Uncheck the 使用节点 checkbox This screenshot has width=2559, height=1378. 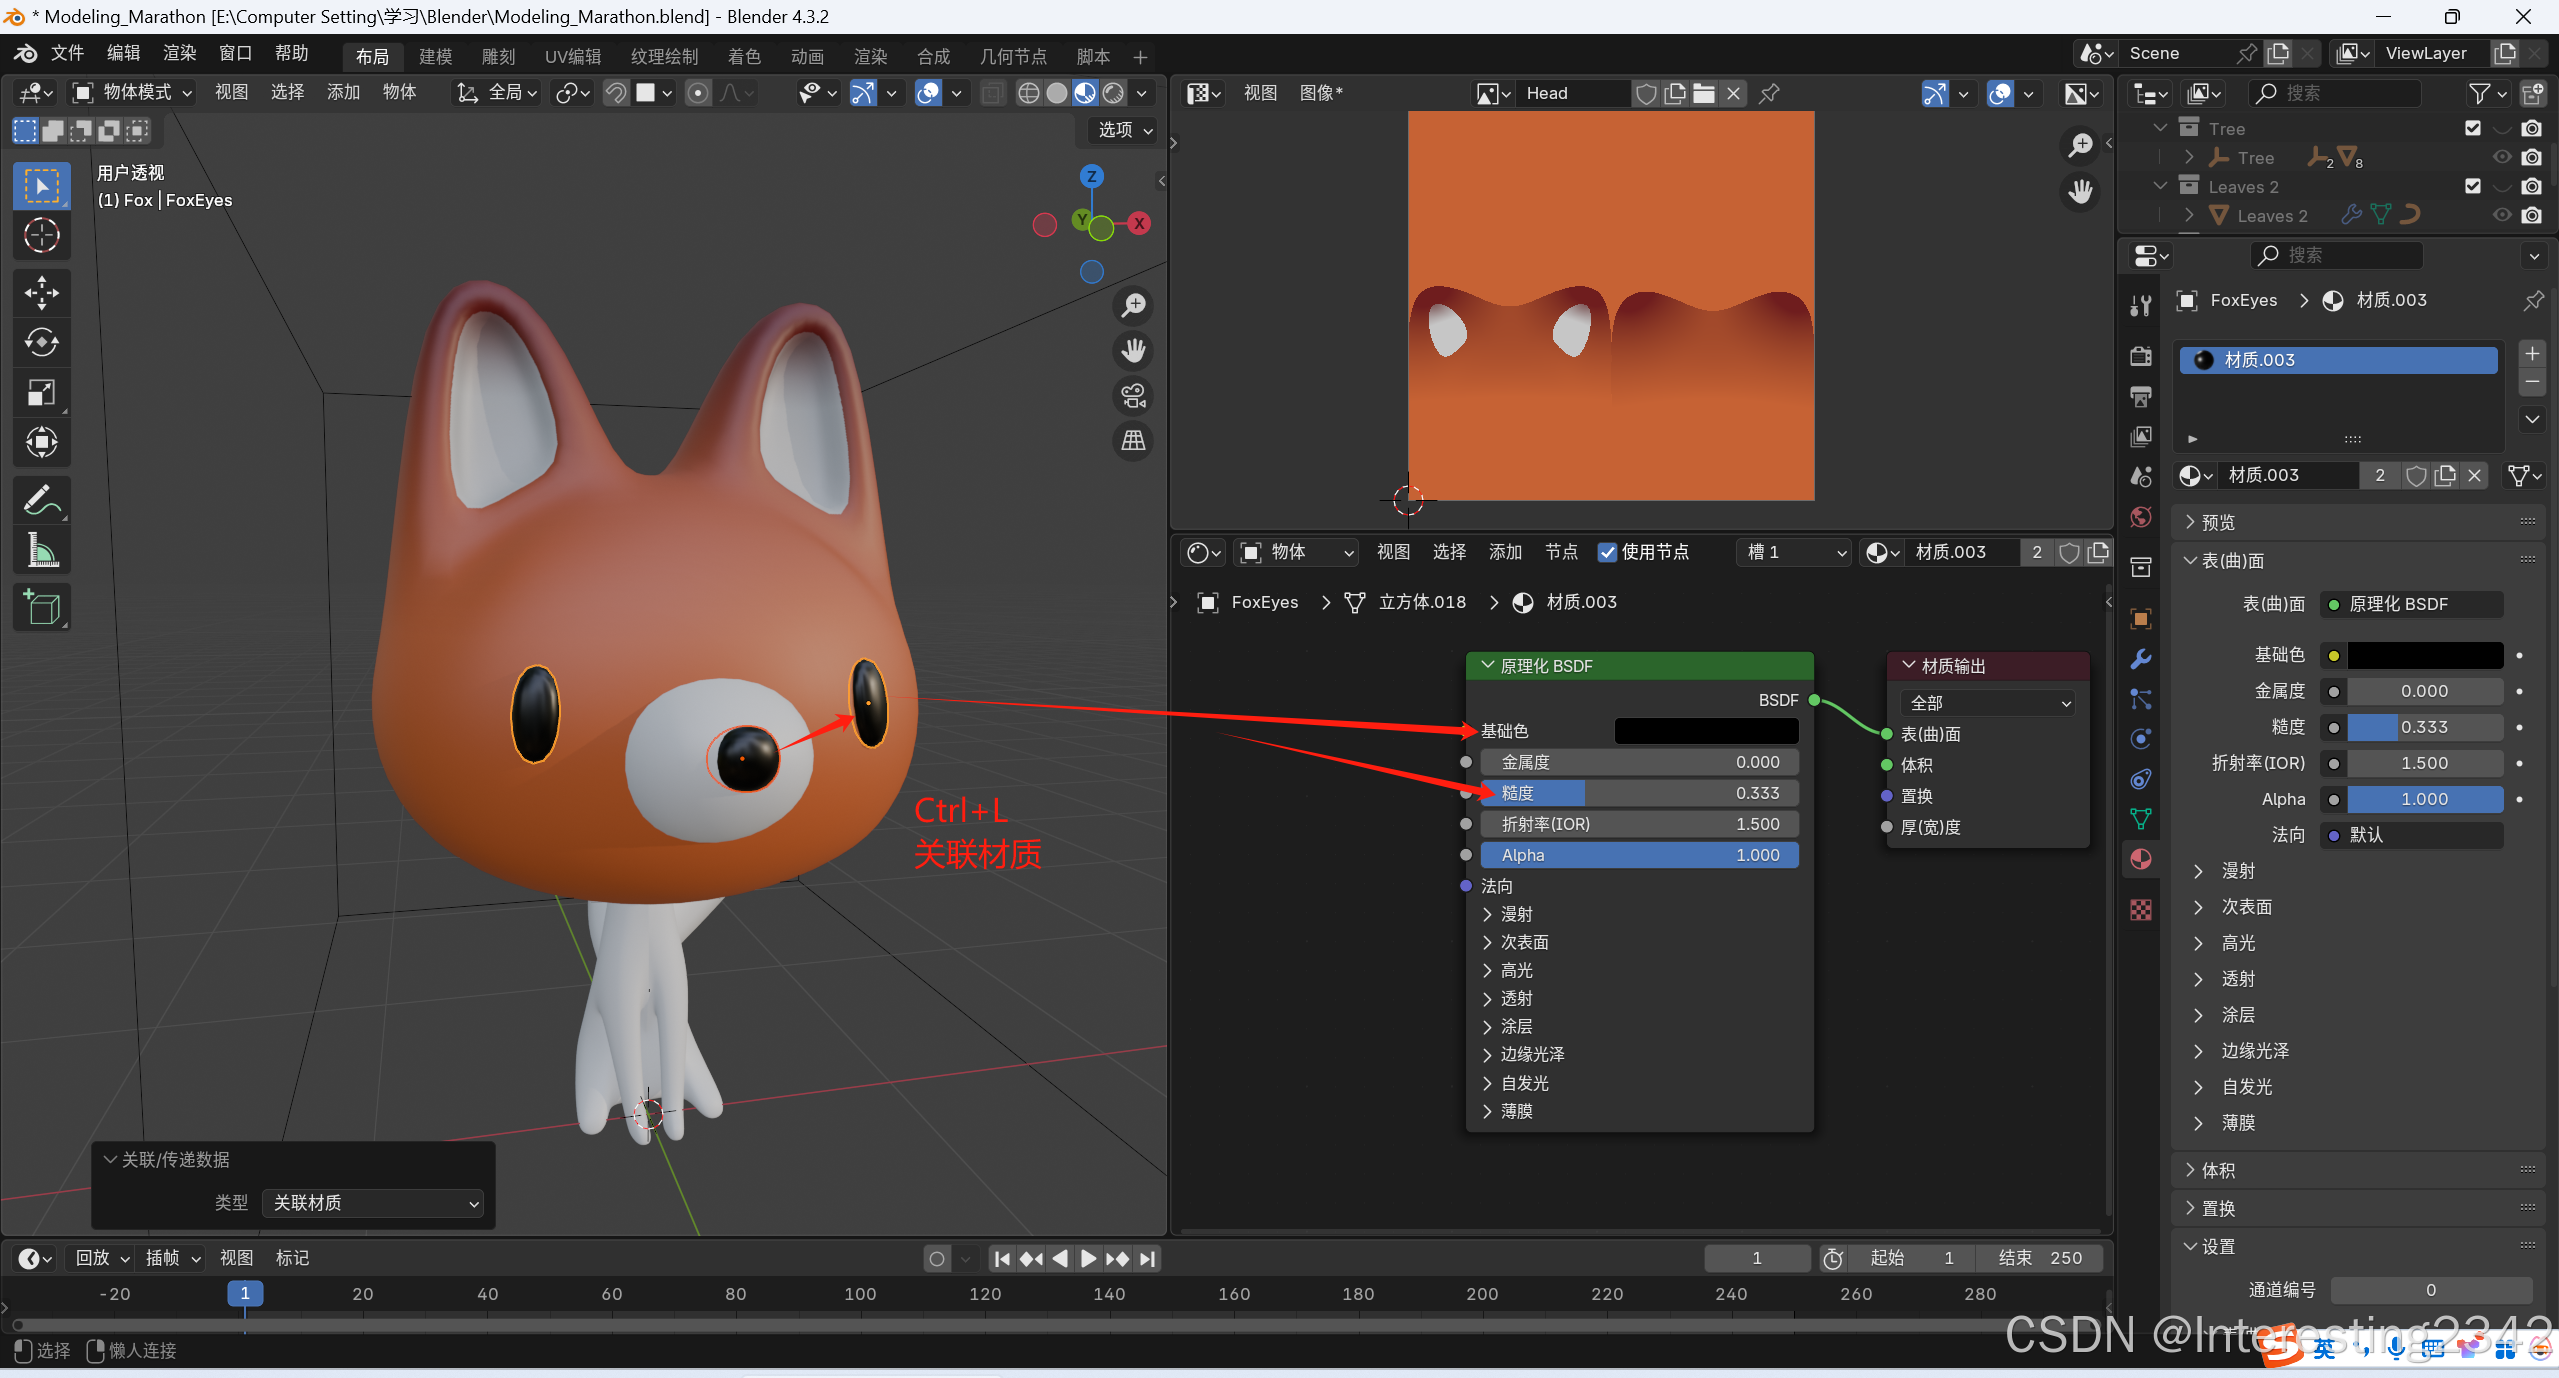(x=1607, y=552)
